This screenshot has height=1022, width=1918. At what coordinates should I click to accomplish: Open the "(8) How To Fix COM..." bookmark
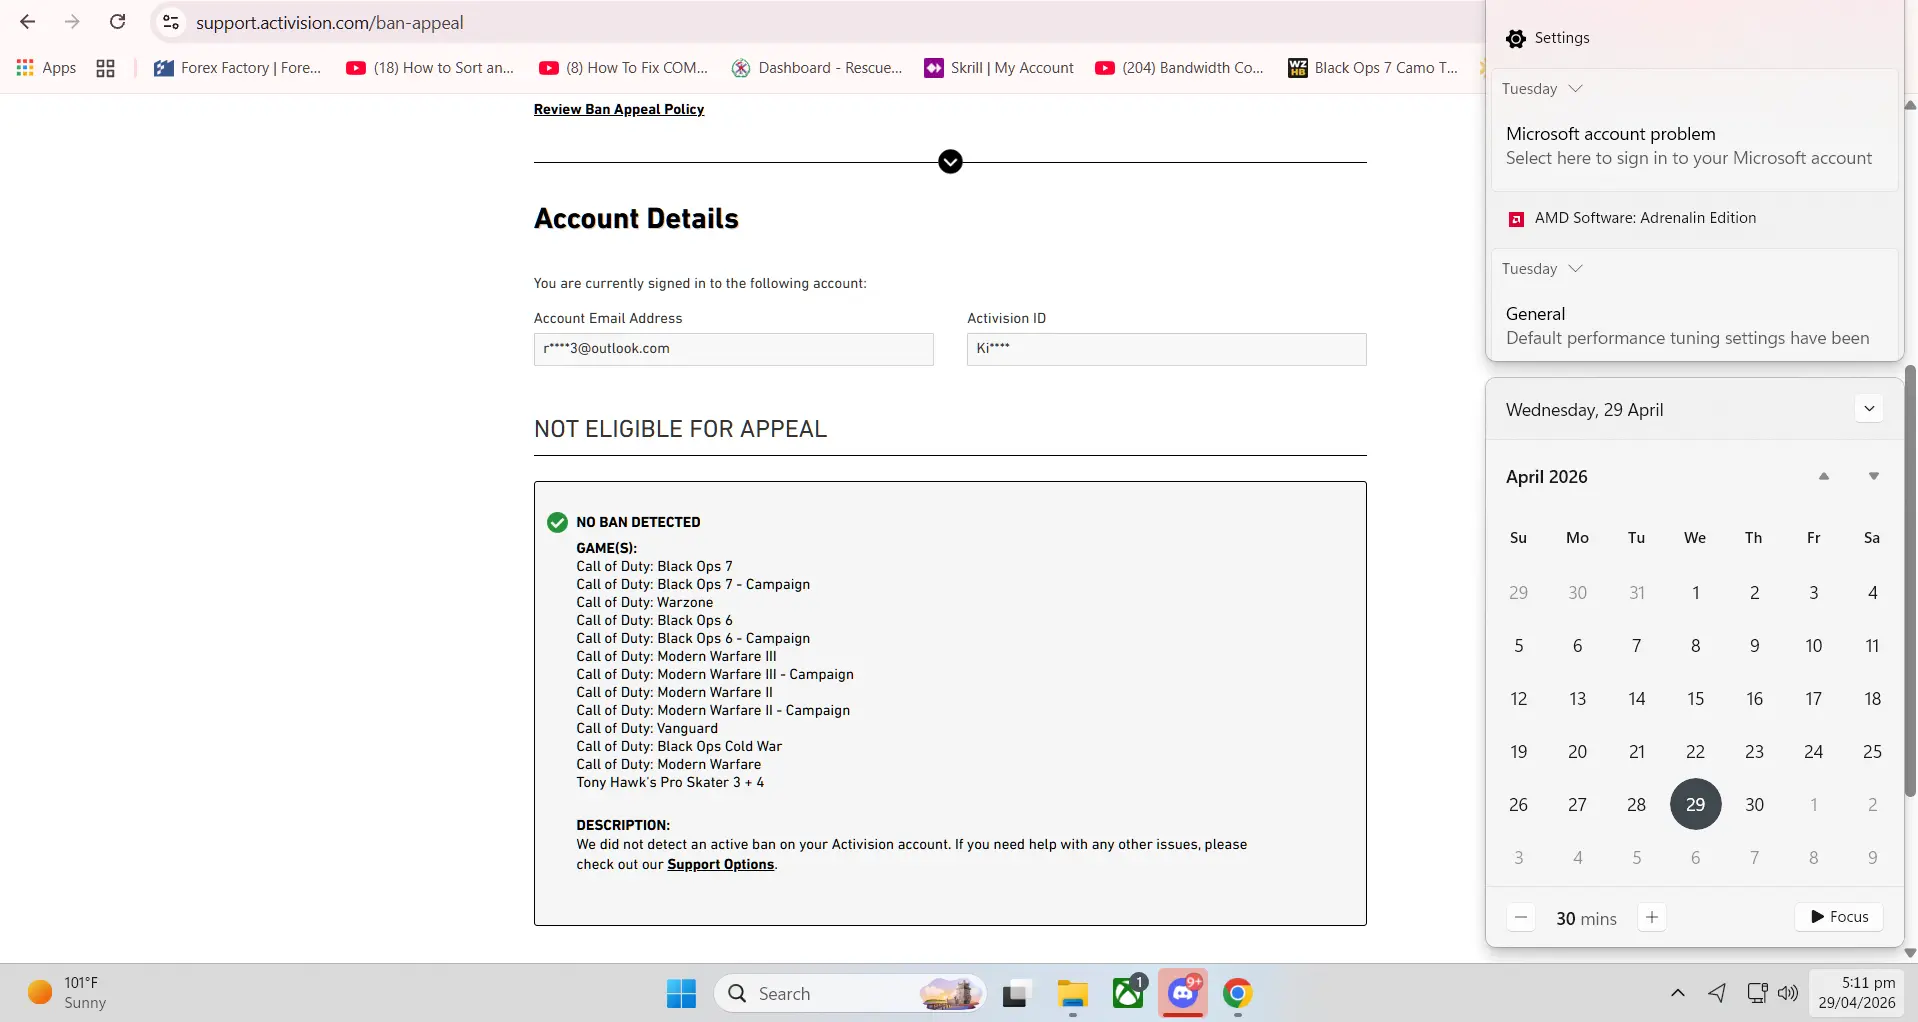[x=623, y=68]
